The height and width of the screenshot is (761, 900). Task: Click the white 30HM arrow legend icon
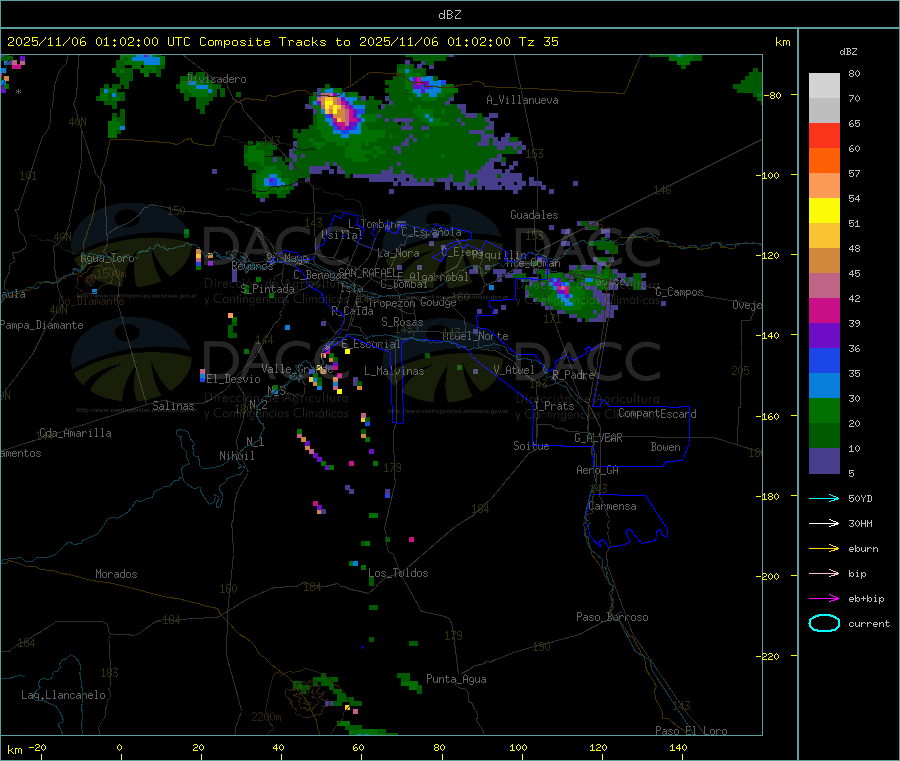coord(824,523)
